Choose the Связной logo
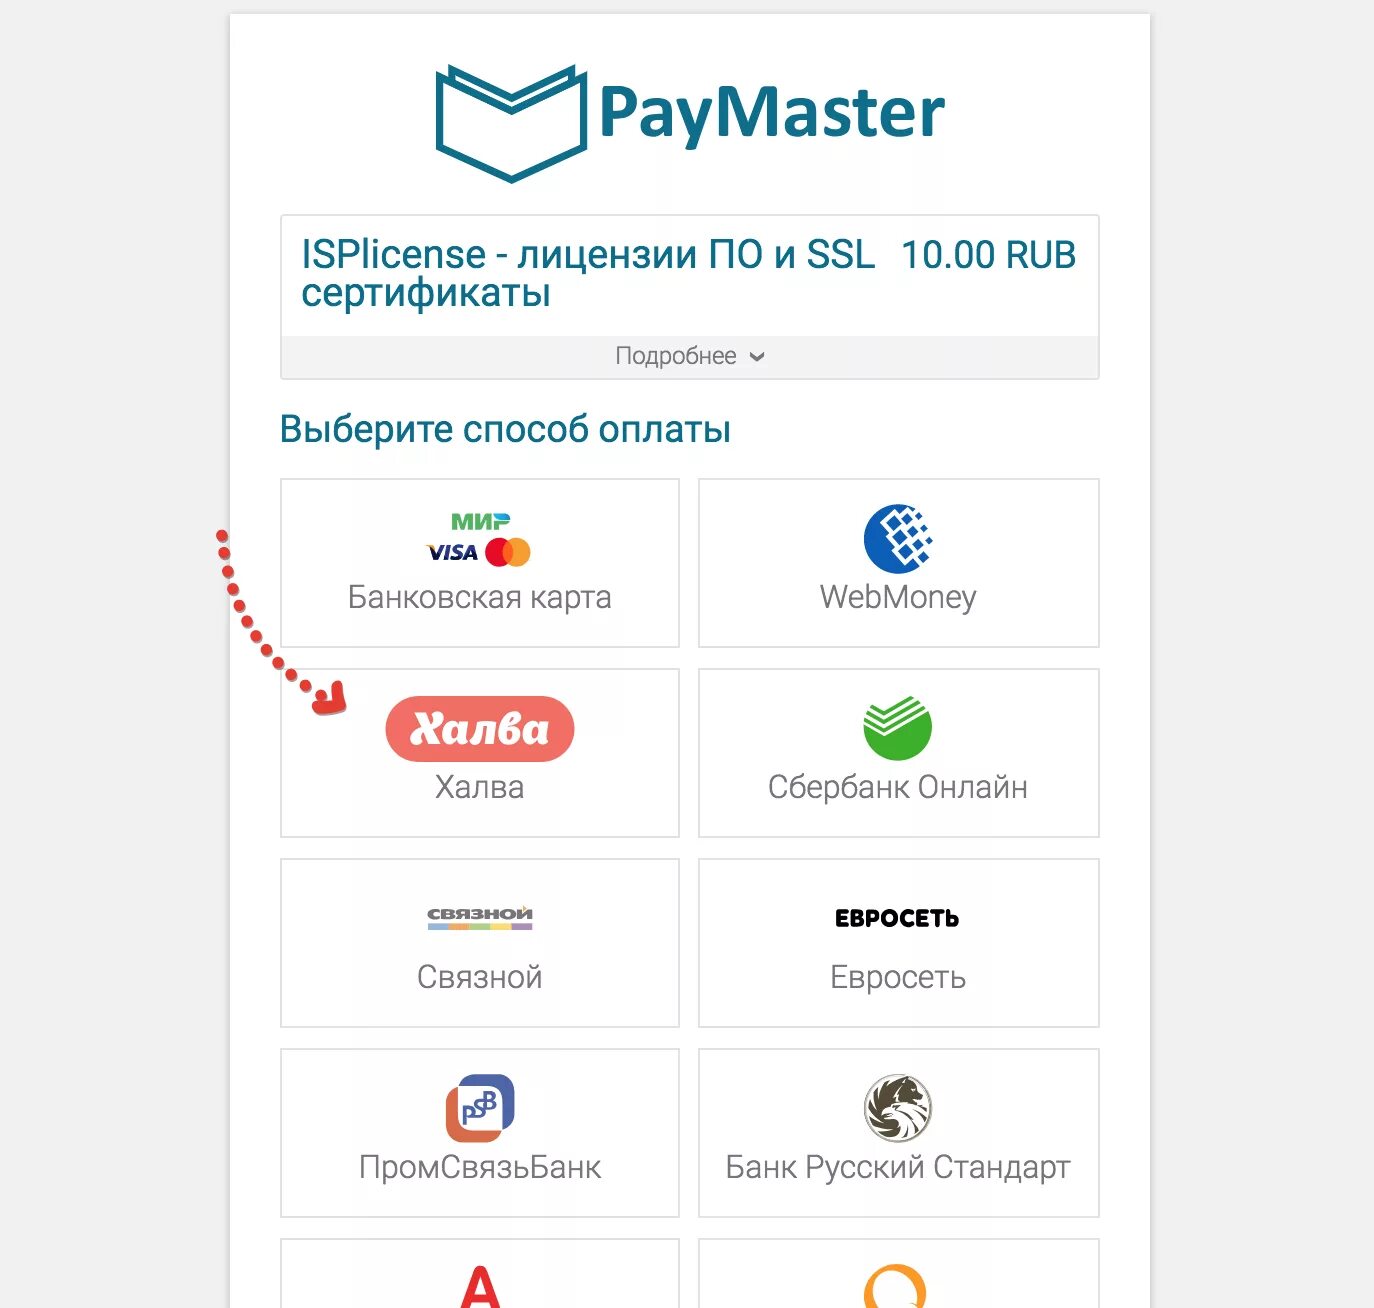The width and height of the screenshot is (1374, 1308). pyautogui.click(x=480, y=918)
